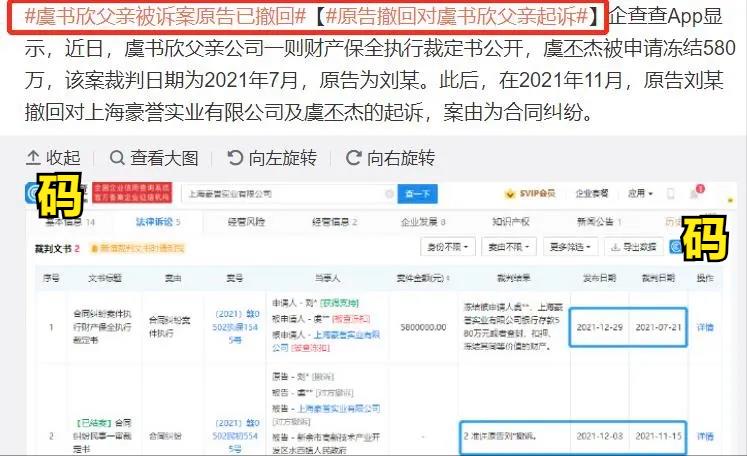The image size is (747, 456).
Task: Expand the 应用 dropdown menu
Action: (x=640, y=193)
